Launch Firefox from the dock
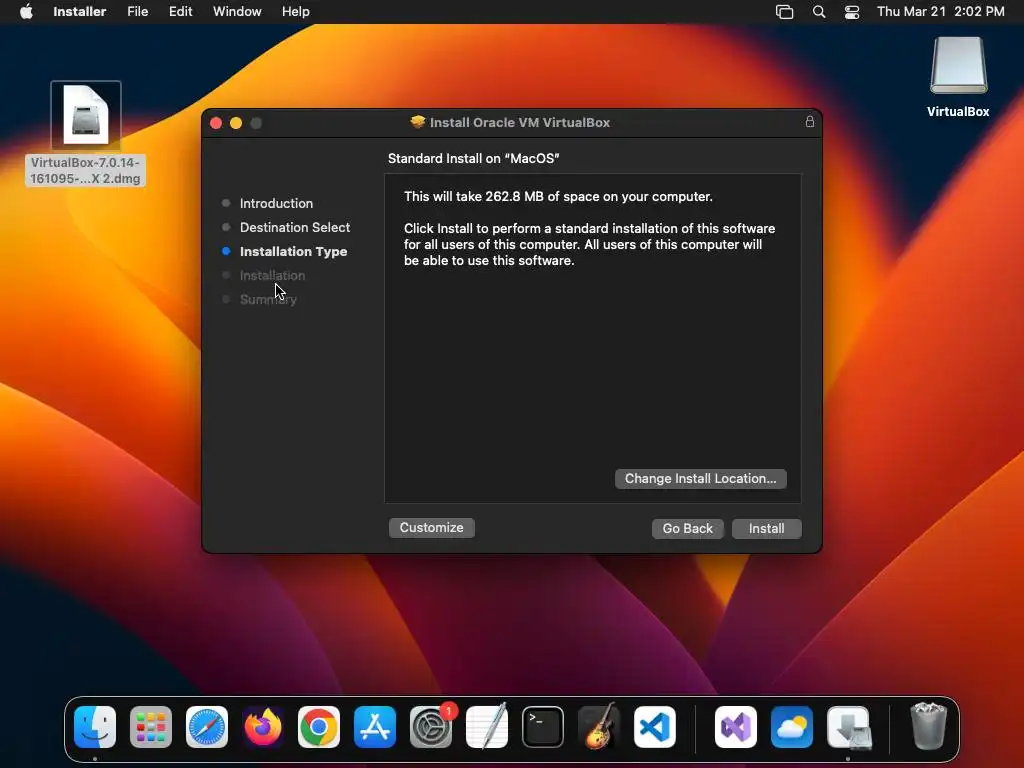This screenshot has width=1024, height=768. [x=263, y=727]
